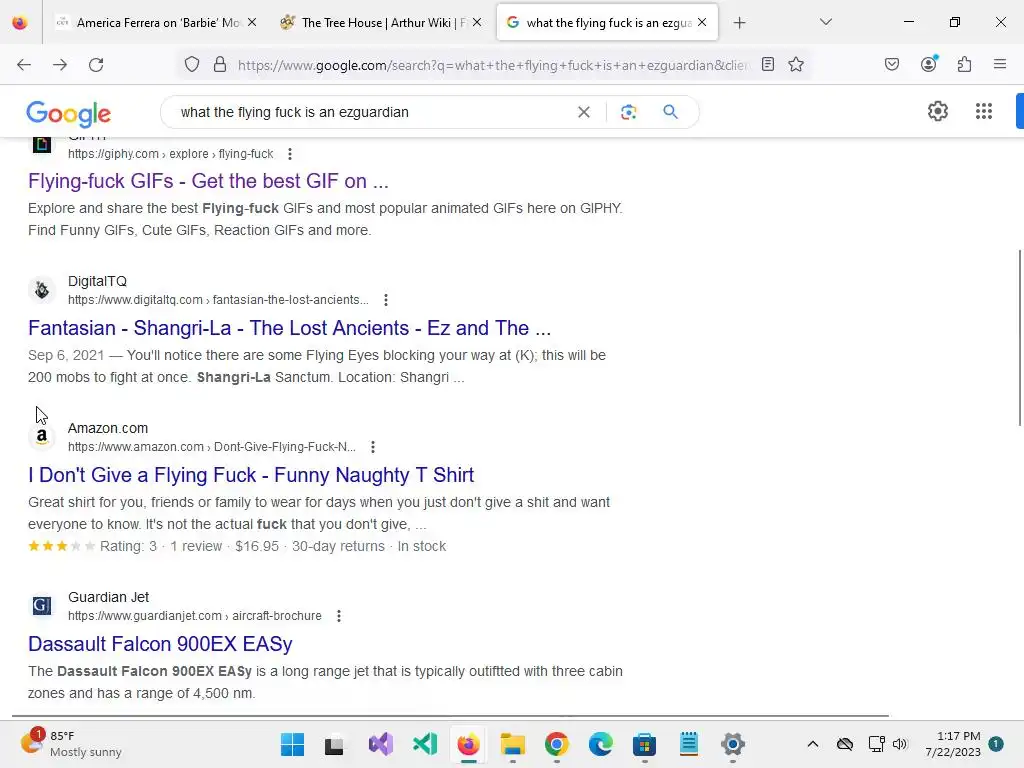Open the weather widget showing 85°F

(x=71, y=744)
